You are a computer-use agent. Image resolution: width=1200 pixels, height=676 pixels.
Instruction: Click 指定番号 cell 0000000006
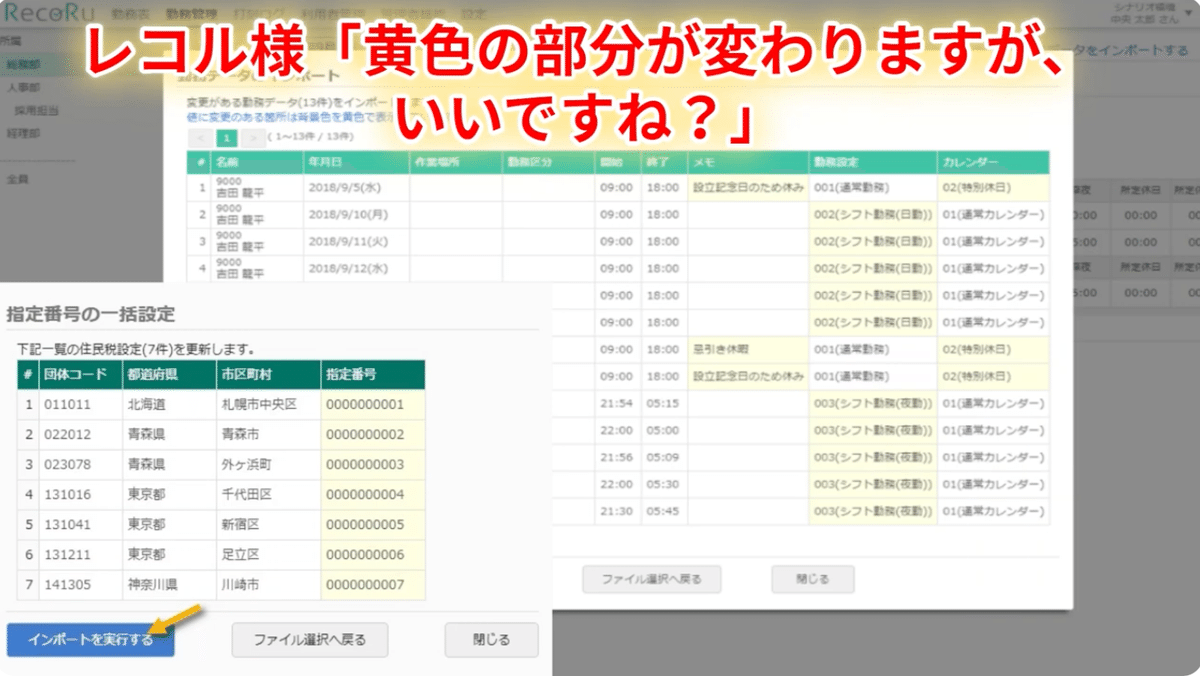[x=373, y=555]
